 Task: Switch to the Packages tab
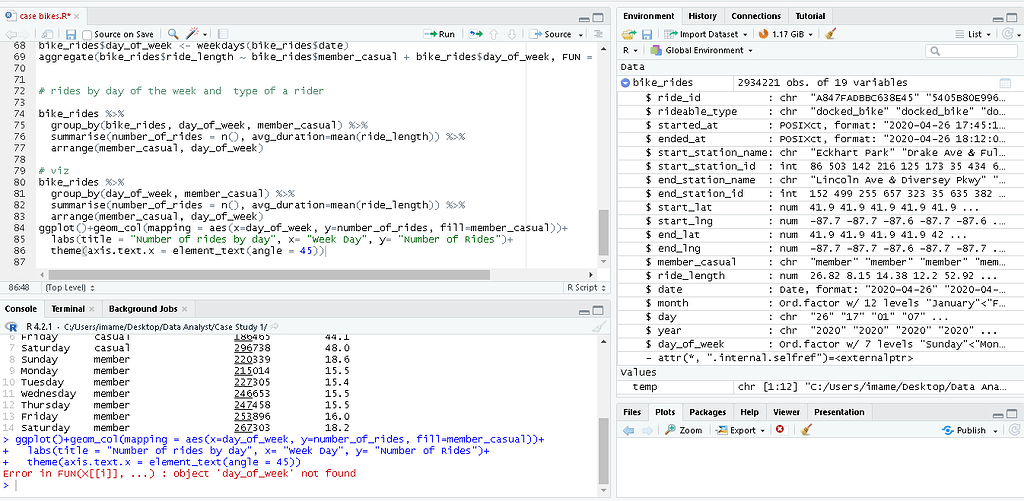[x=707, y=412]
